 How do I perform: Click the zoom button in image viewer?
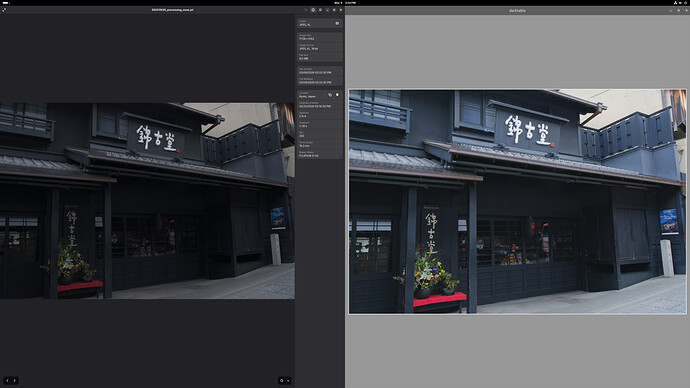click(282, 381)
